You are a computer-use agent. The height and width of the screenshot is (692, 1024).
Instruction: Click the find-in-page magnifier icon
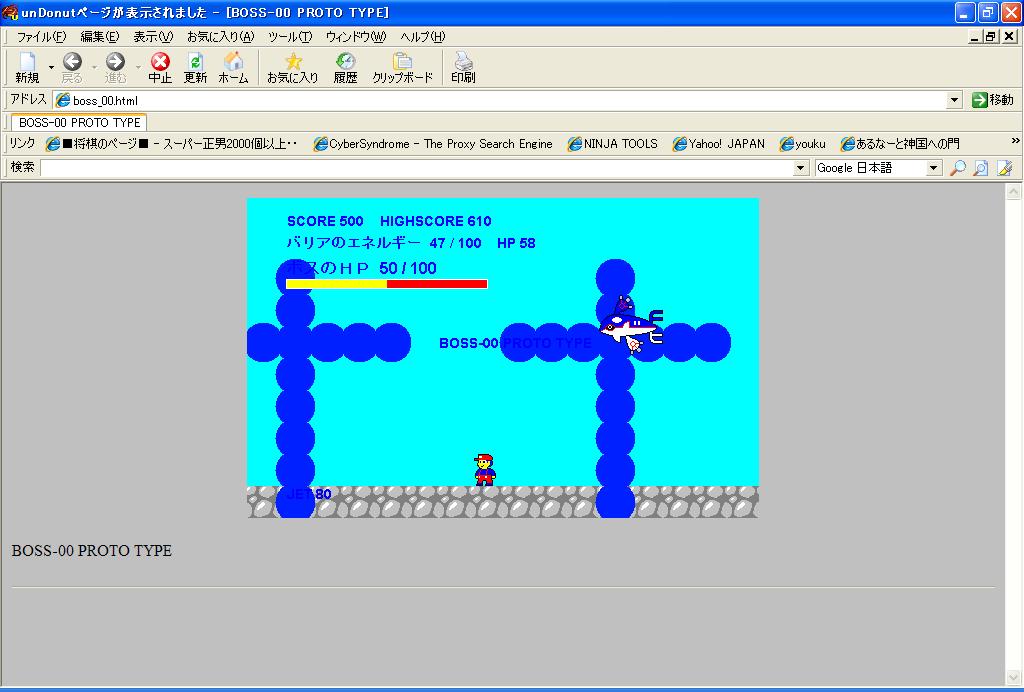pyautogui.click(x=980, y=168)
